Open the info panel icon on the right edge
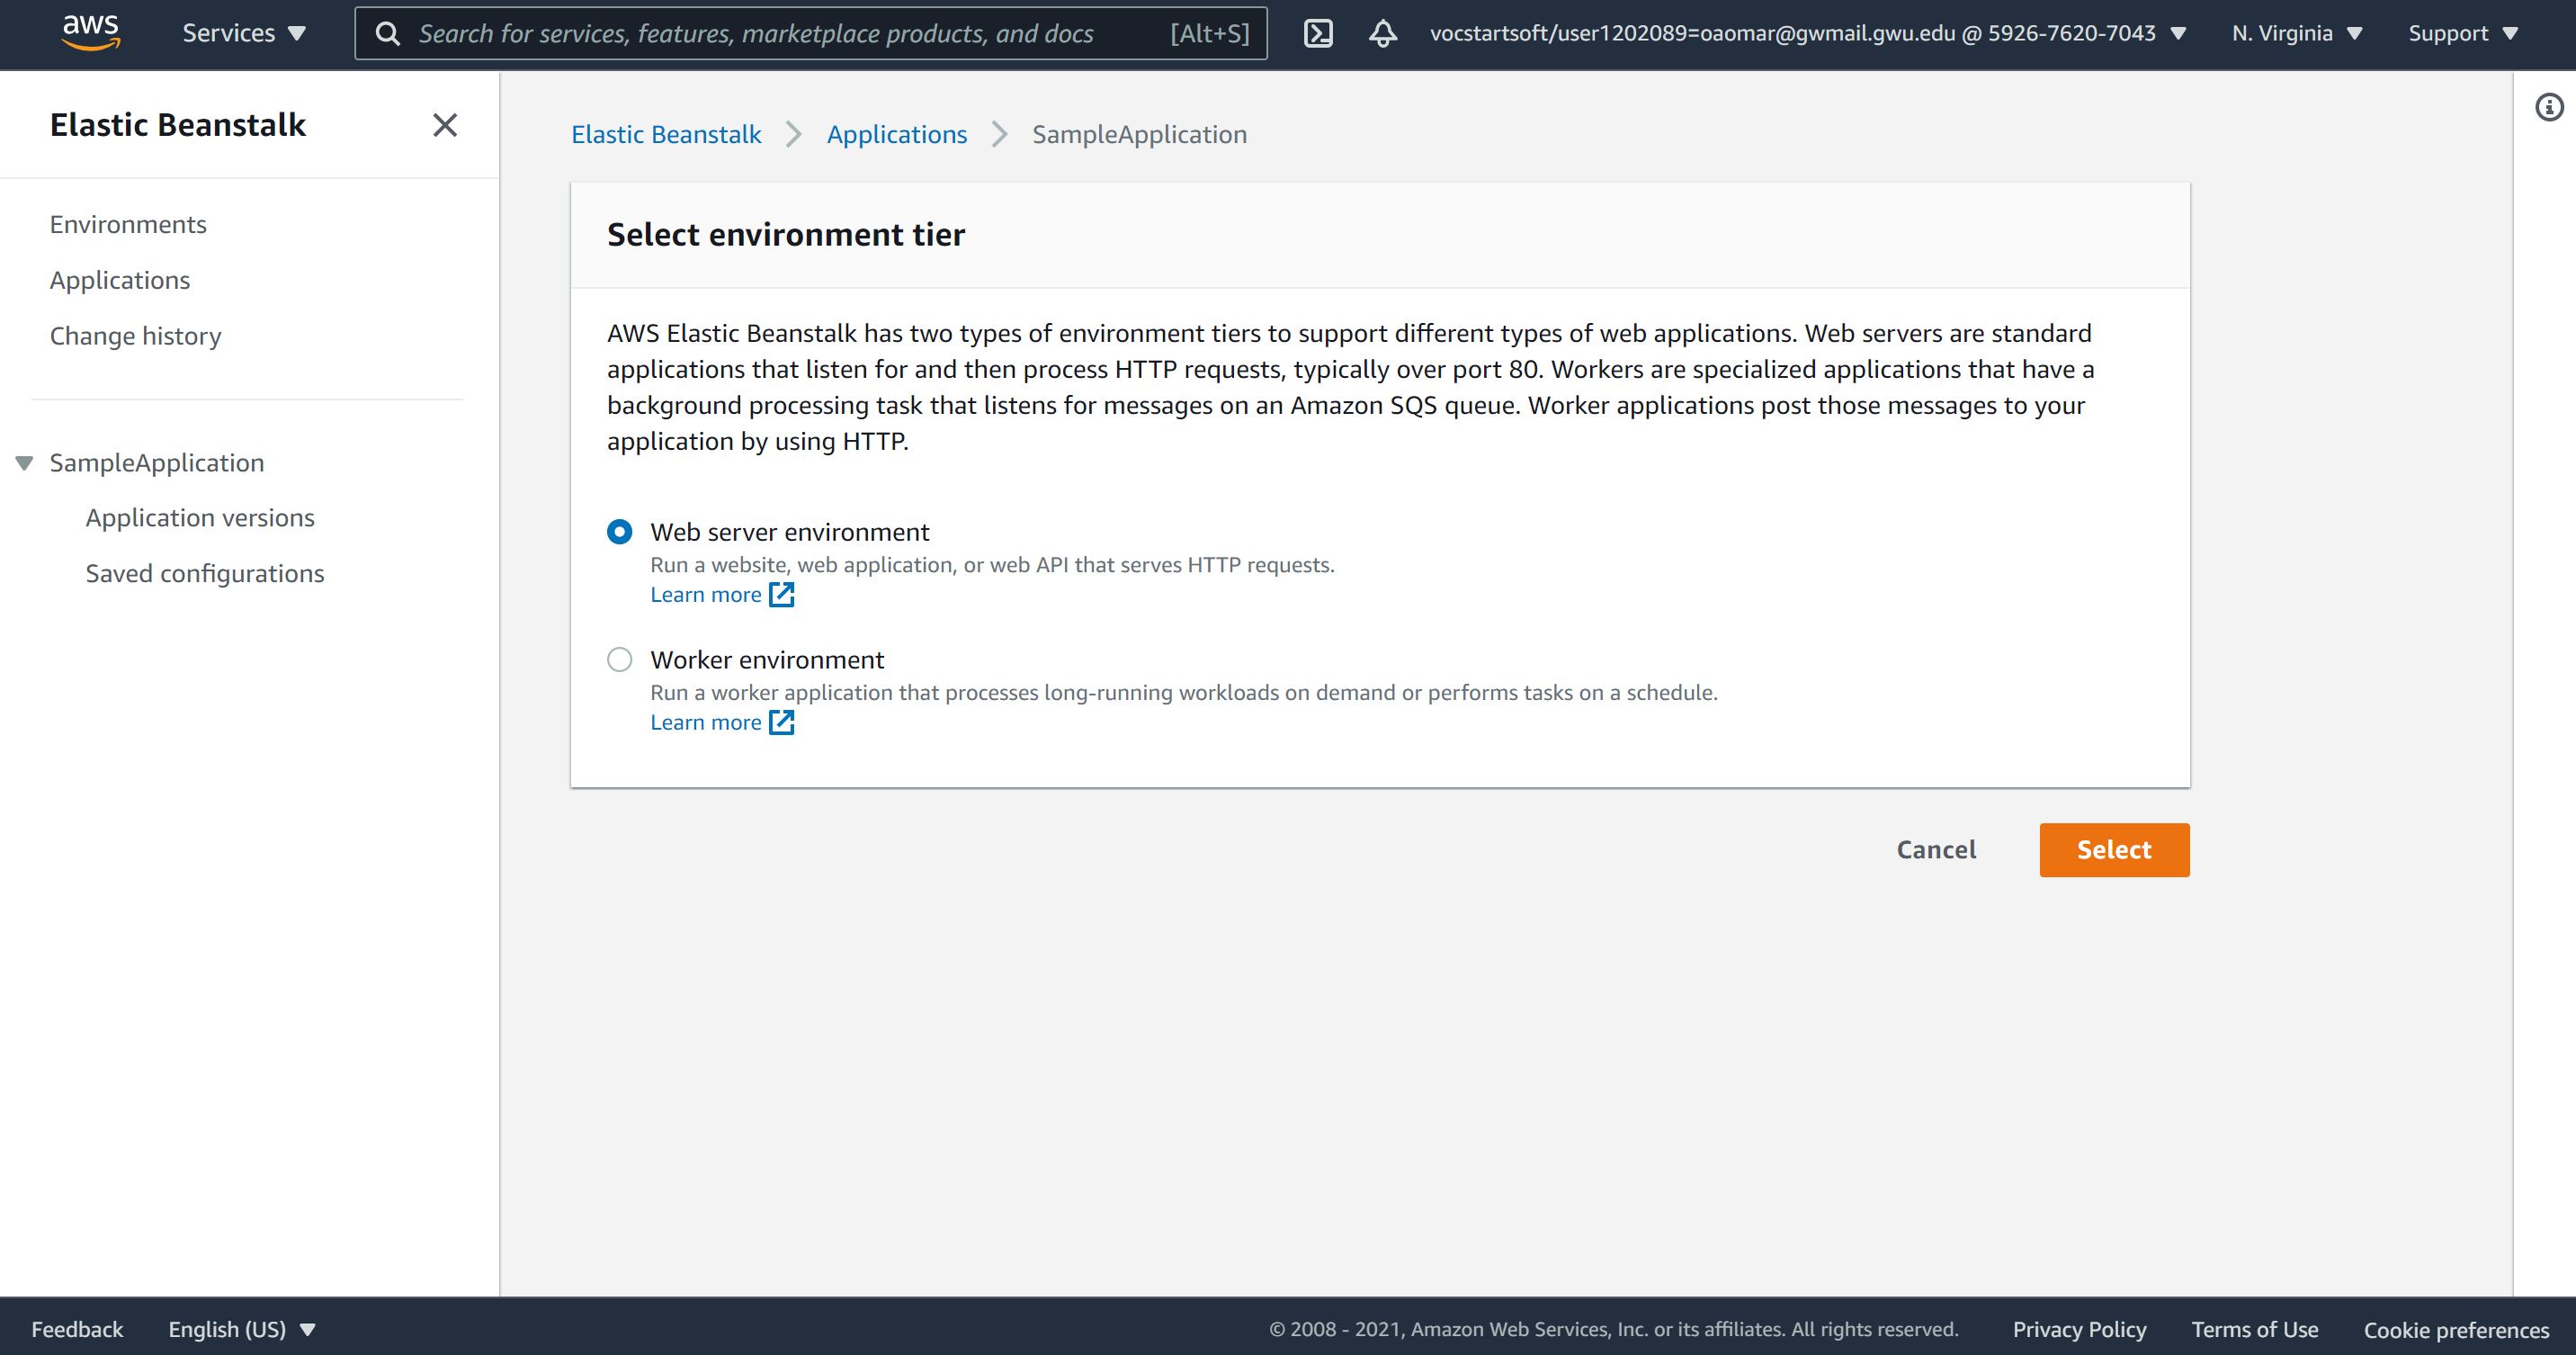This screenshot has width=2576, height=1355. (2549, 107)
